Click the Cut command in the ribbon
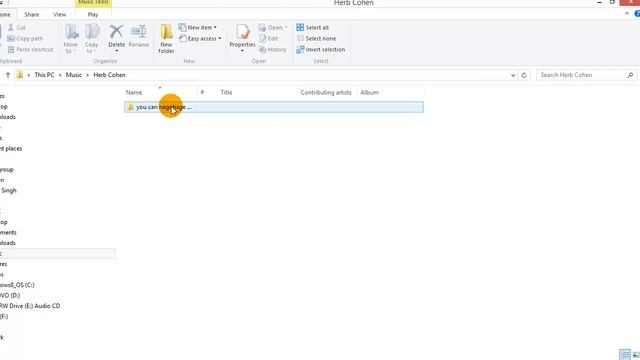 point(17,27)
